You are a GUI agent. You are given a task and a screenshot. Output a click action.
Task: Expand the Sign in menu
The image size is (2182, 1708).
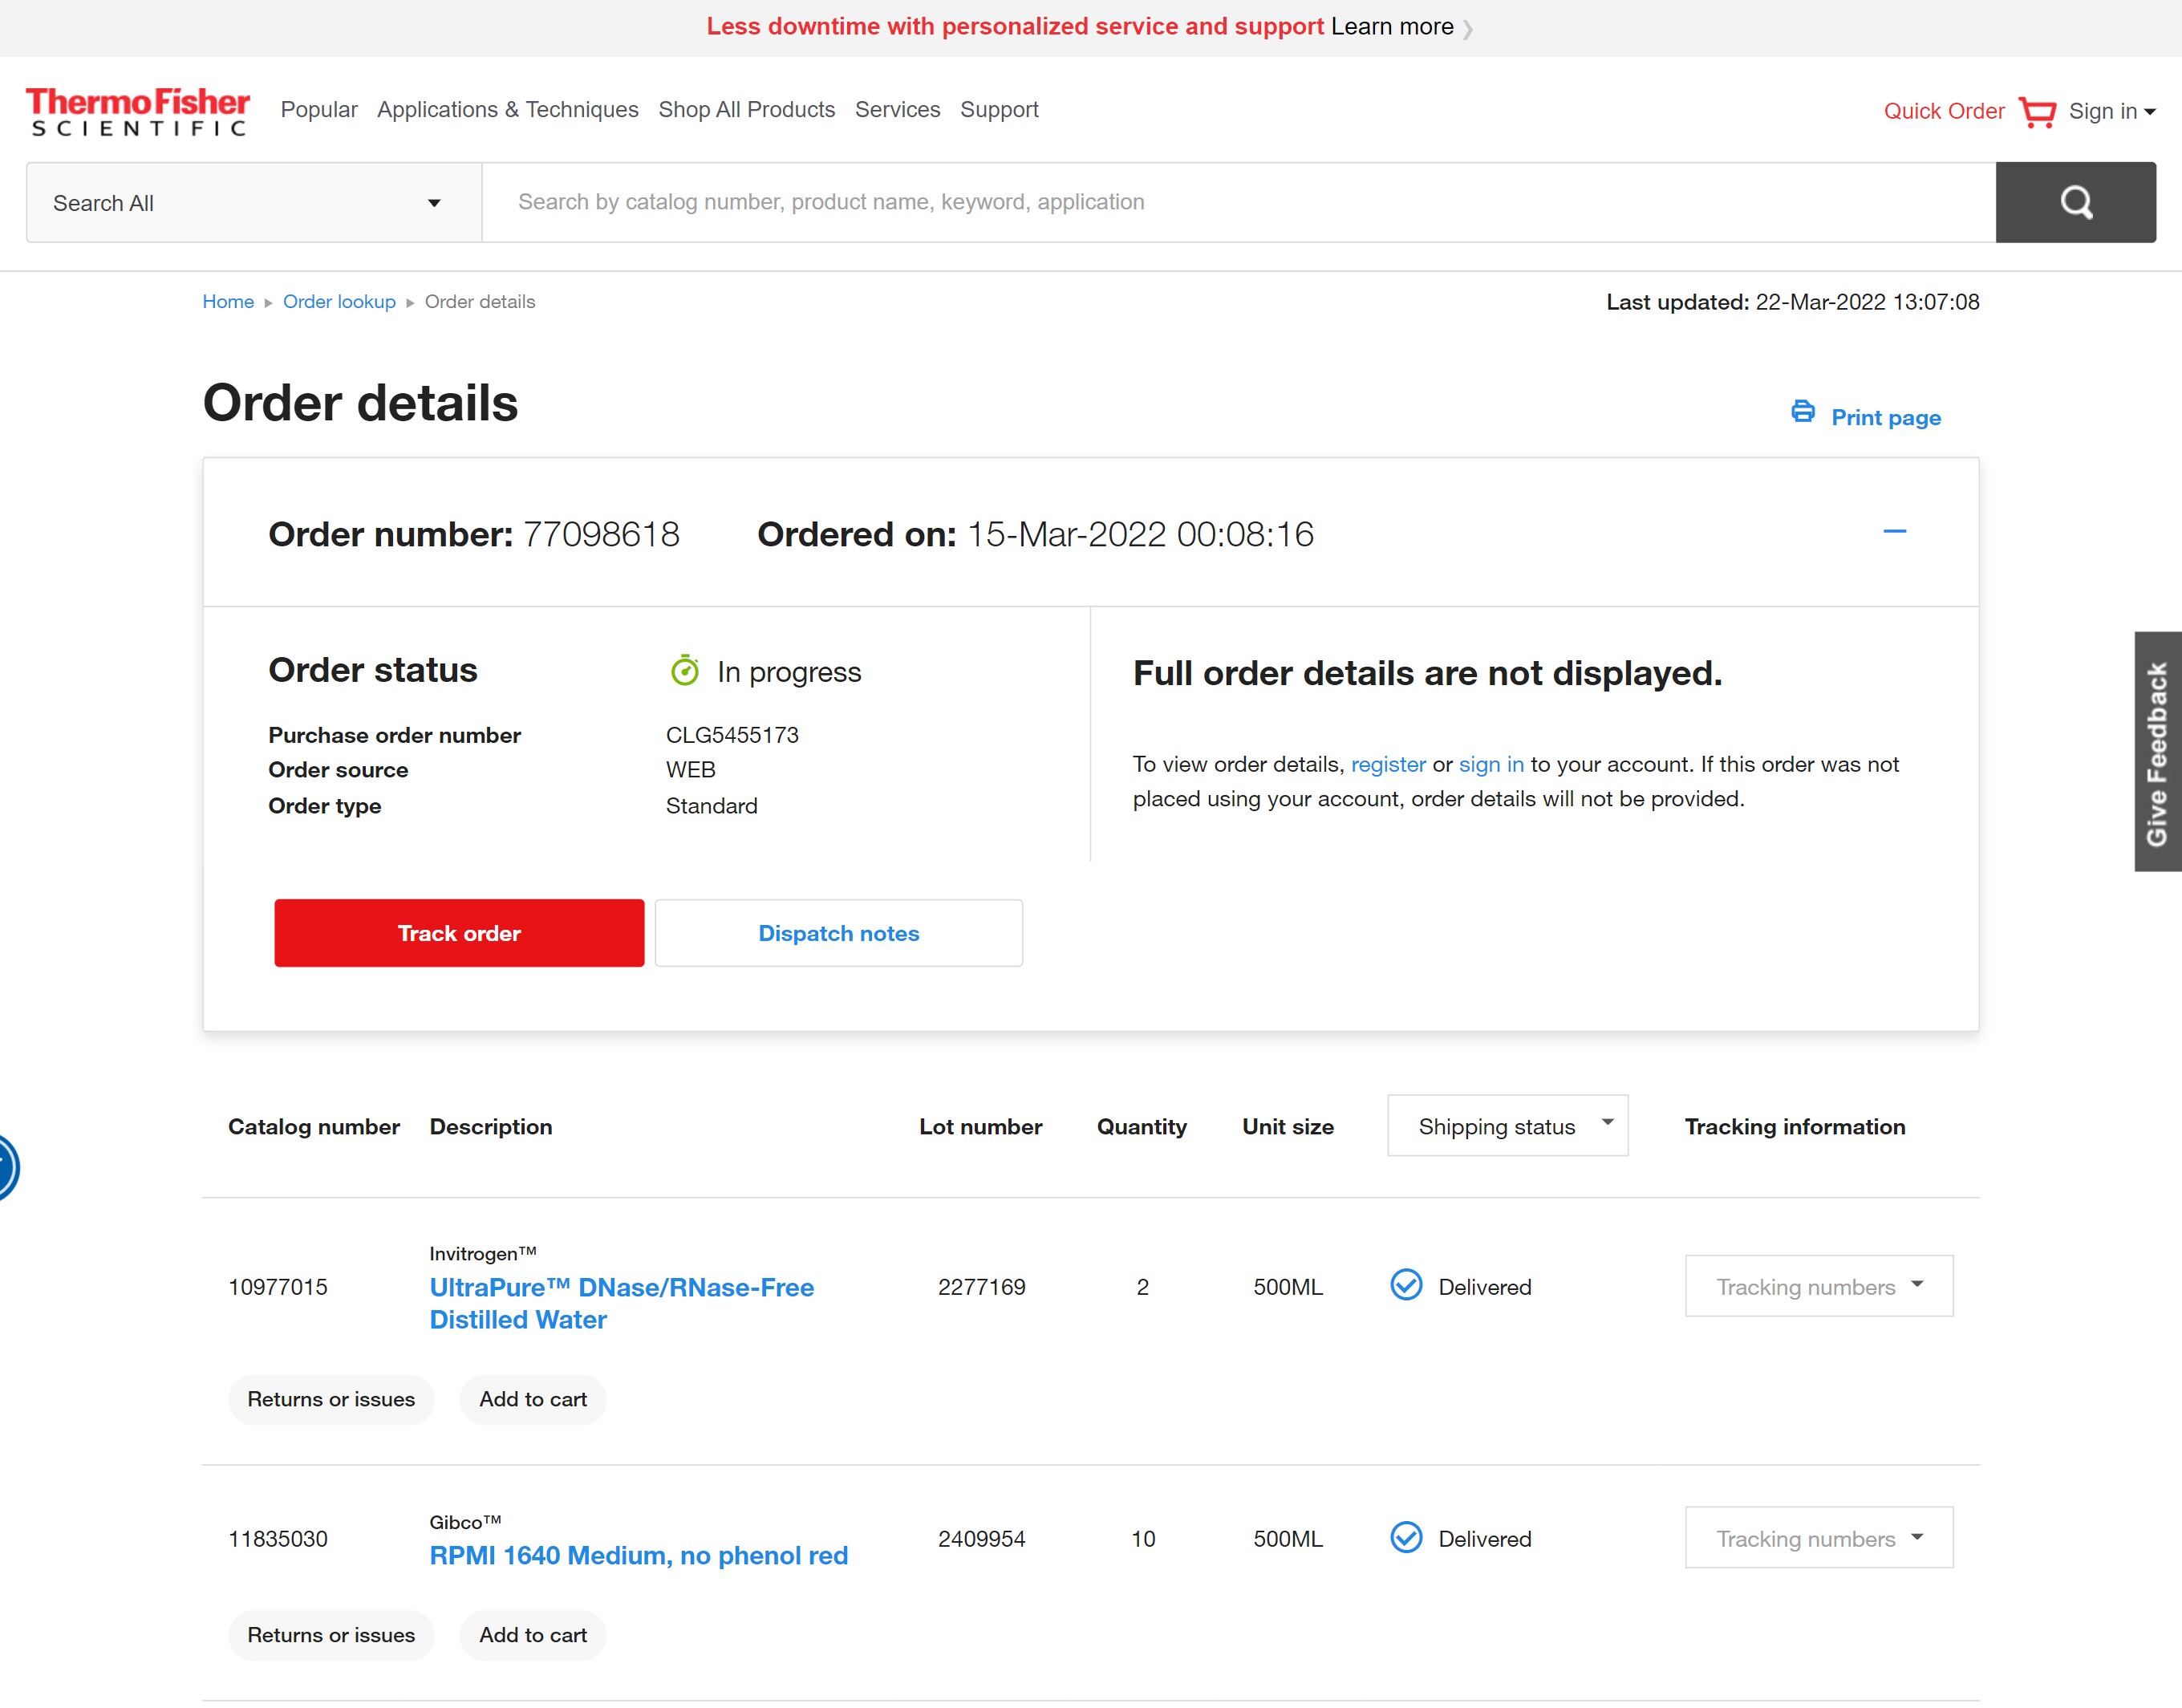click(2111, 111)
